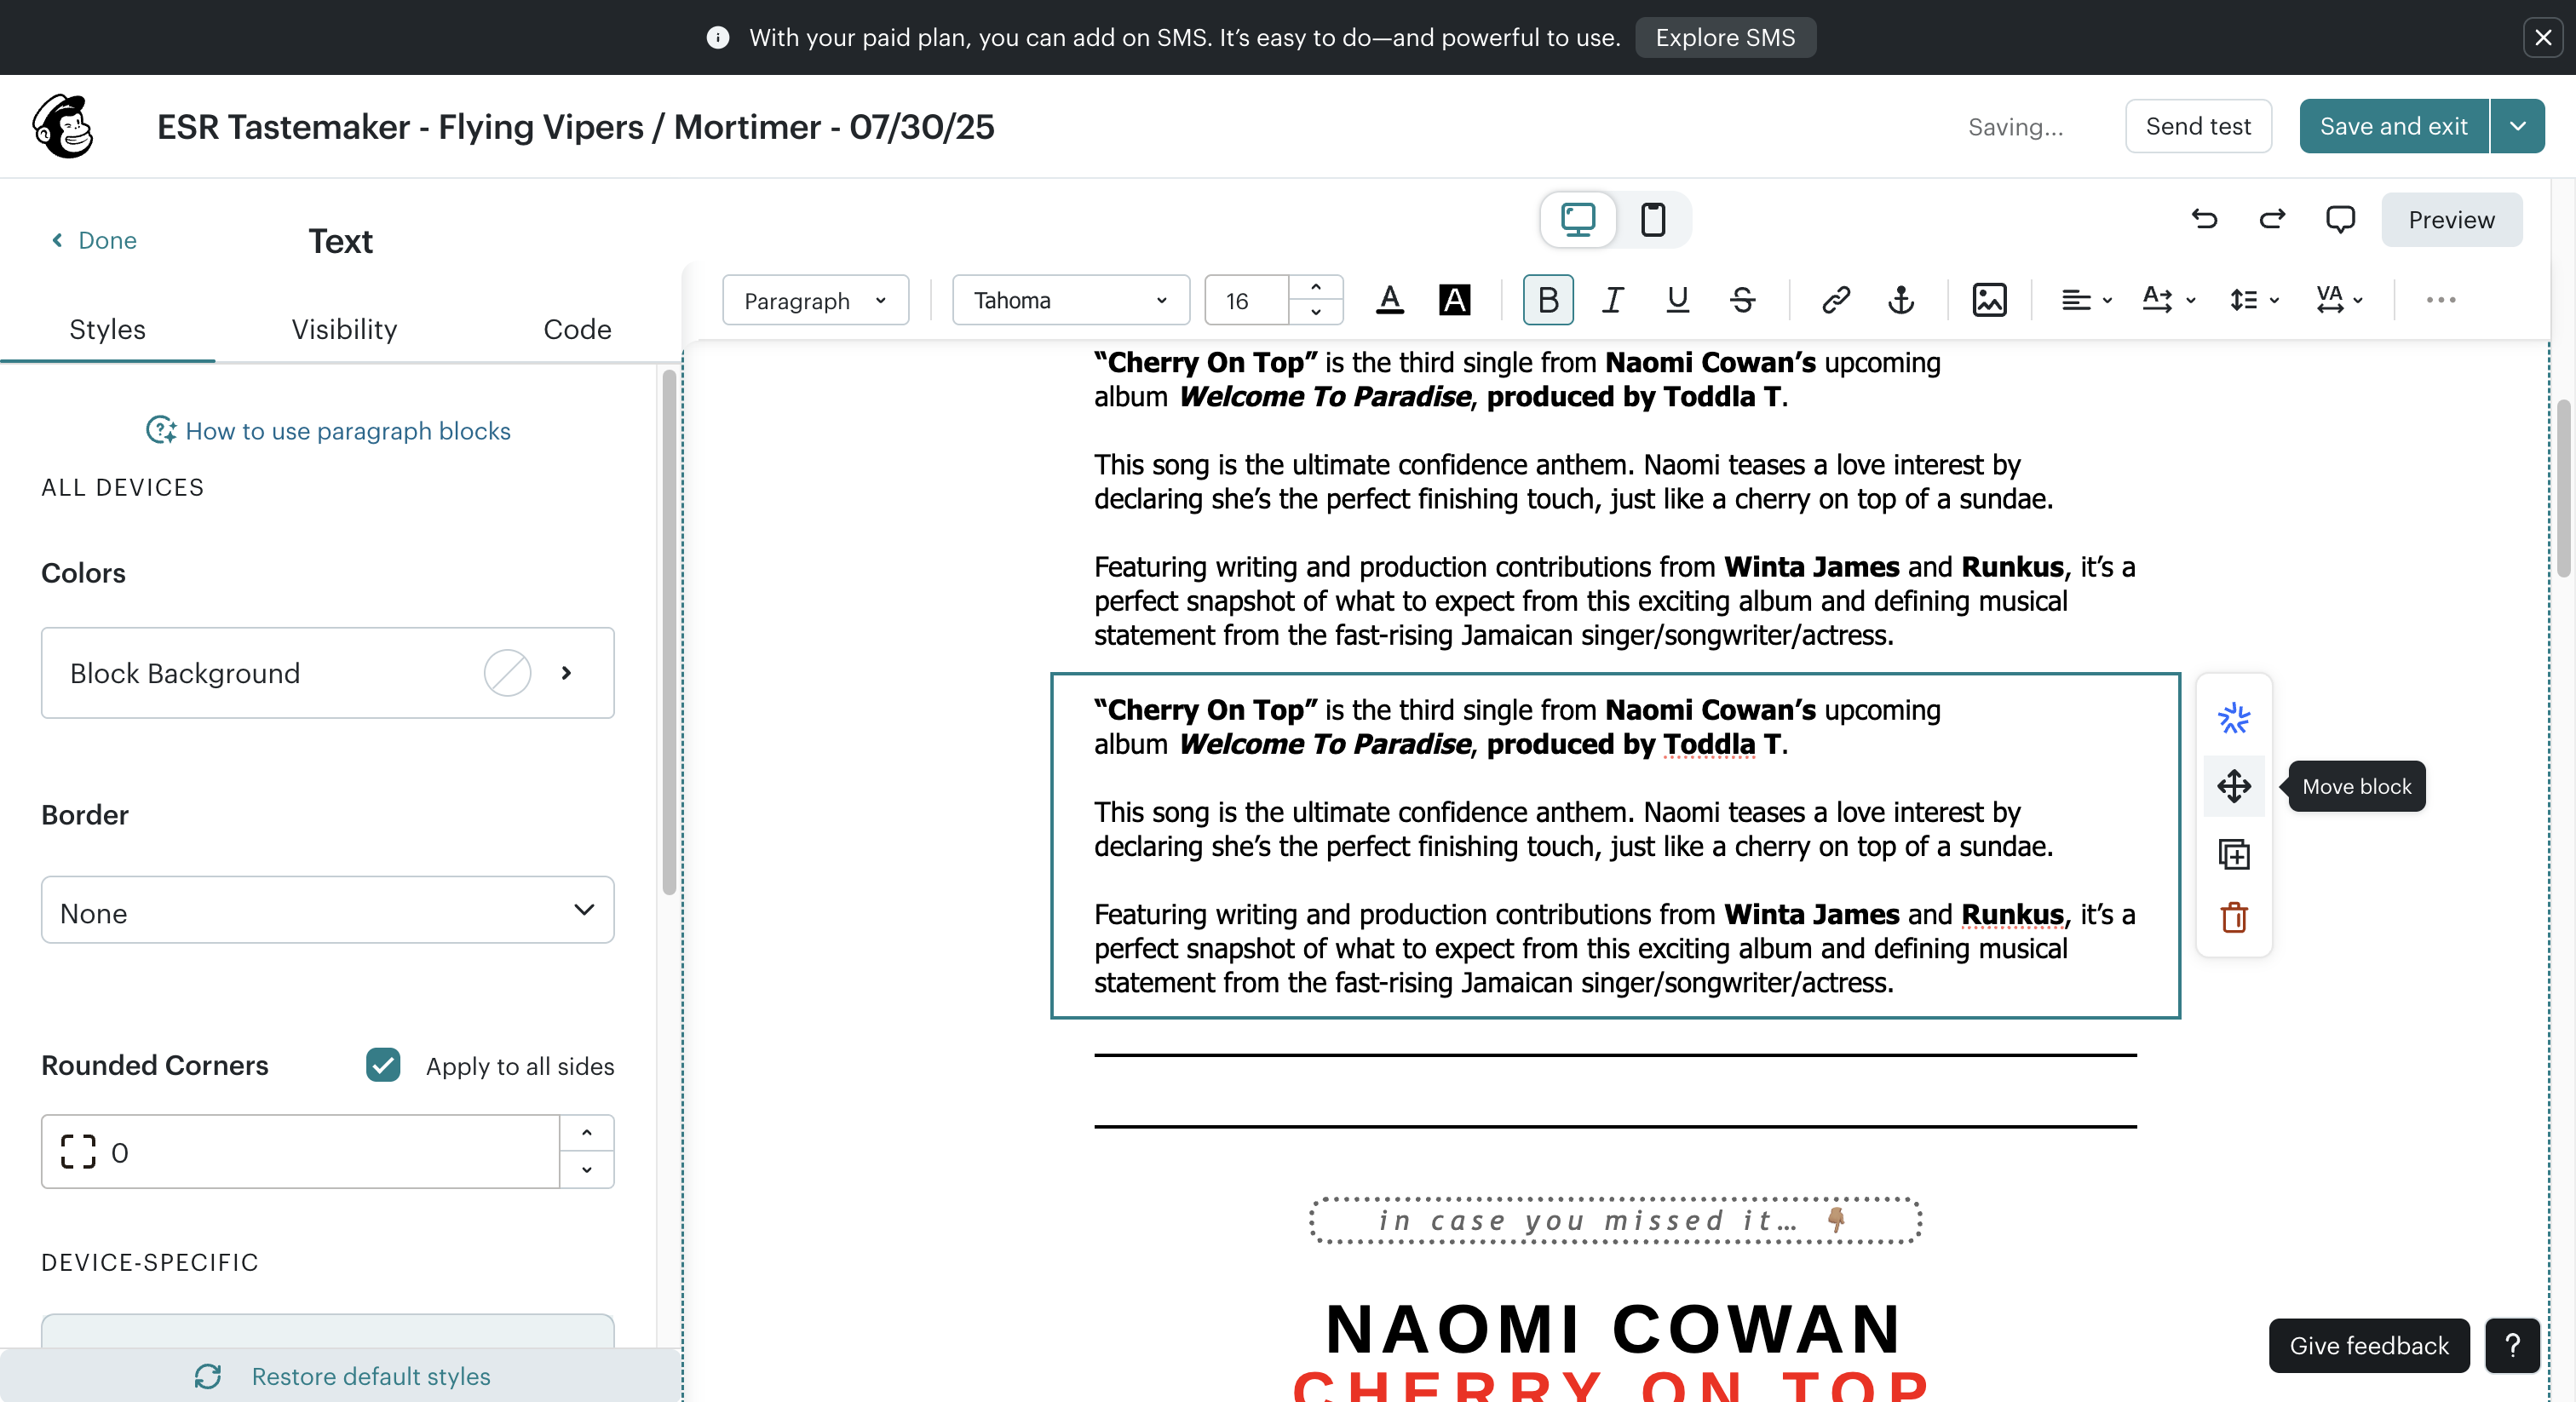Duplicate the selected text block
2576x1402 pixels.
coord(2234,854)
